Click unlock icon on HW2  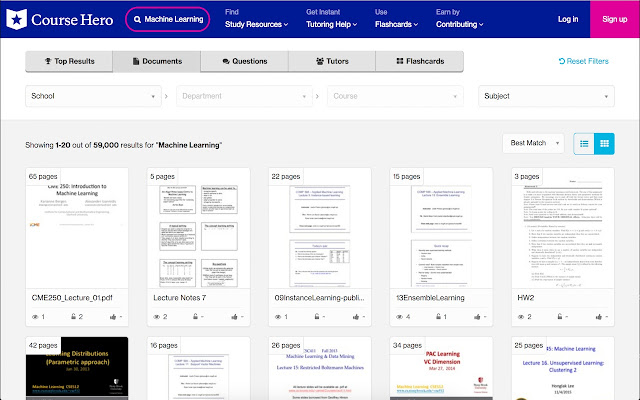(560, 316)
